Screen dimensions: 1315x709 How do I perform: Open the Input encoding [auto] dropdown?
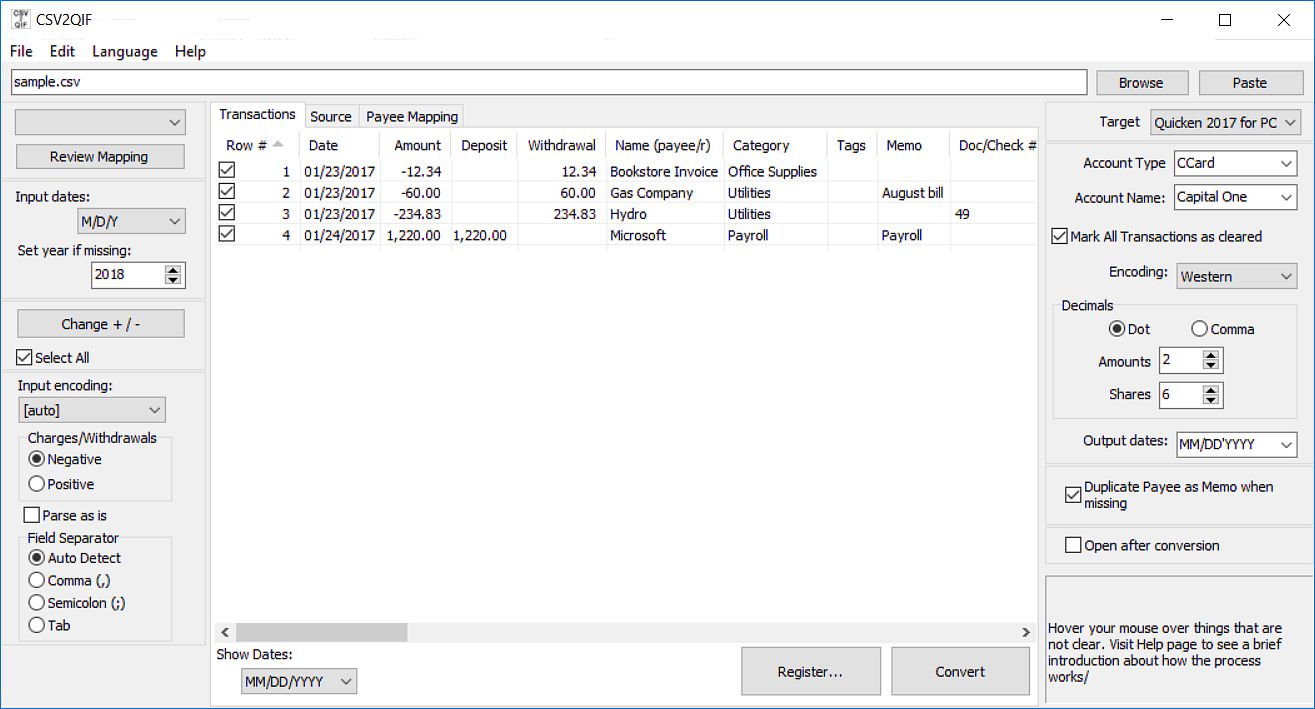pyautogui.click(x=92, y=410)
